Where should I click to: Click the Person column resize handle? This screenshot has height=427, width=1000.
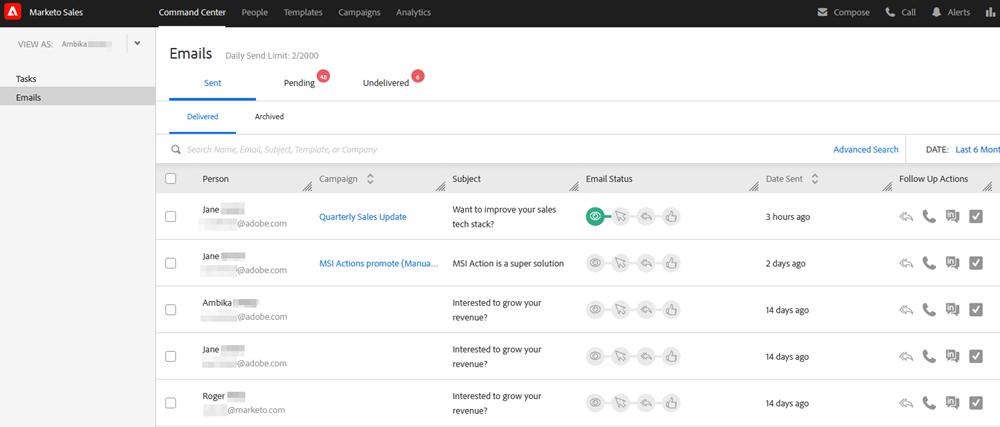(307, 186)
